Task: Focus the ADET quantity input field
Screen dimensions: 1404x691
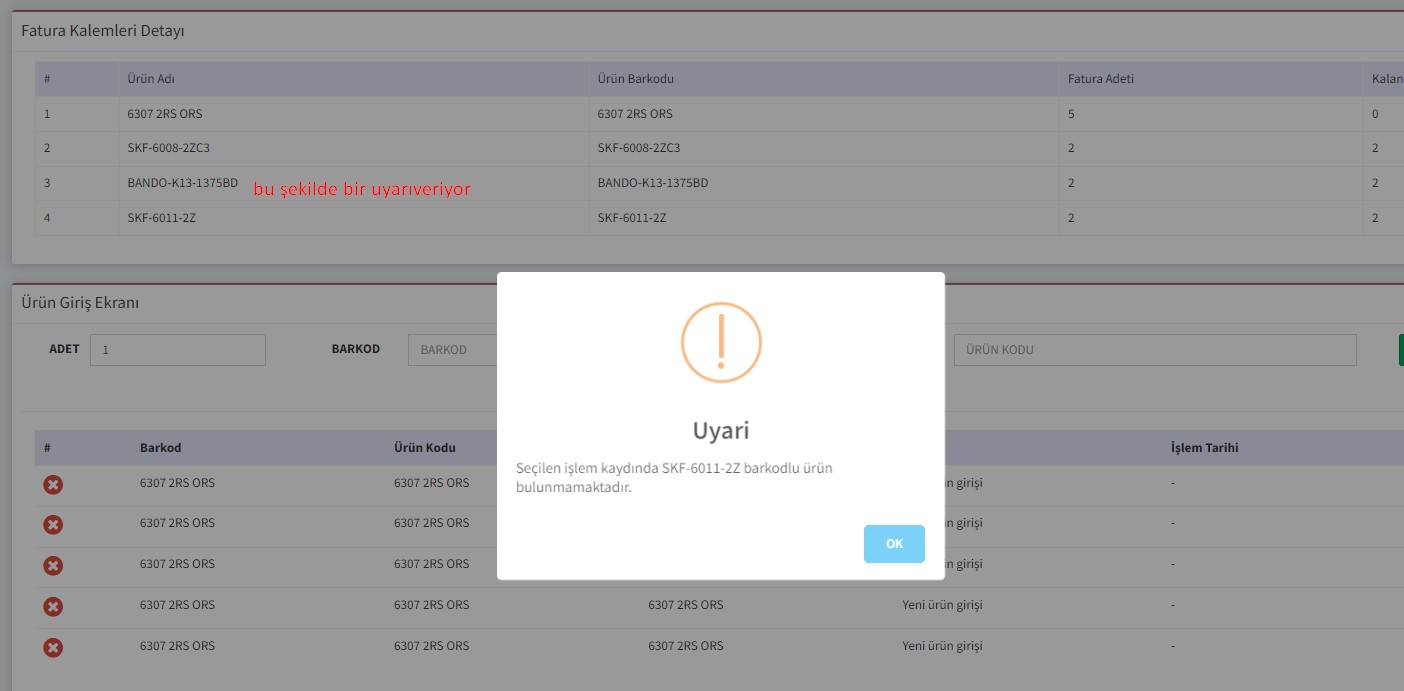Action: 177,350
